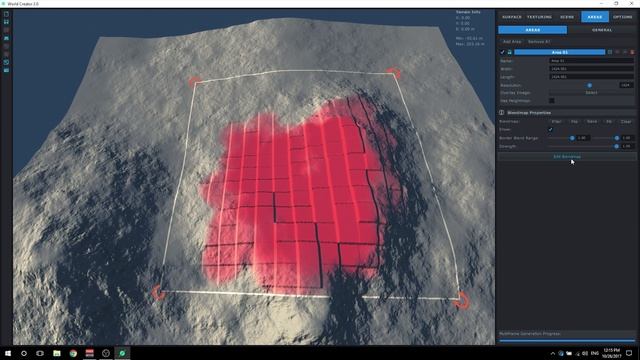The width and height of the screenshot is (640, 360).
Task: Click the bottom-left red corner rotate handle
Action: [158, 292]
